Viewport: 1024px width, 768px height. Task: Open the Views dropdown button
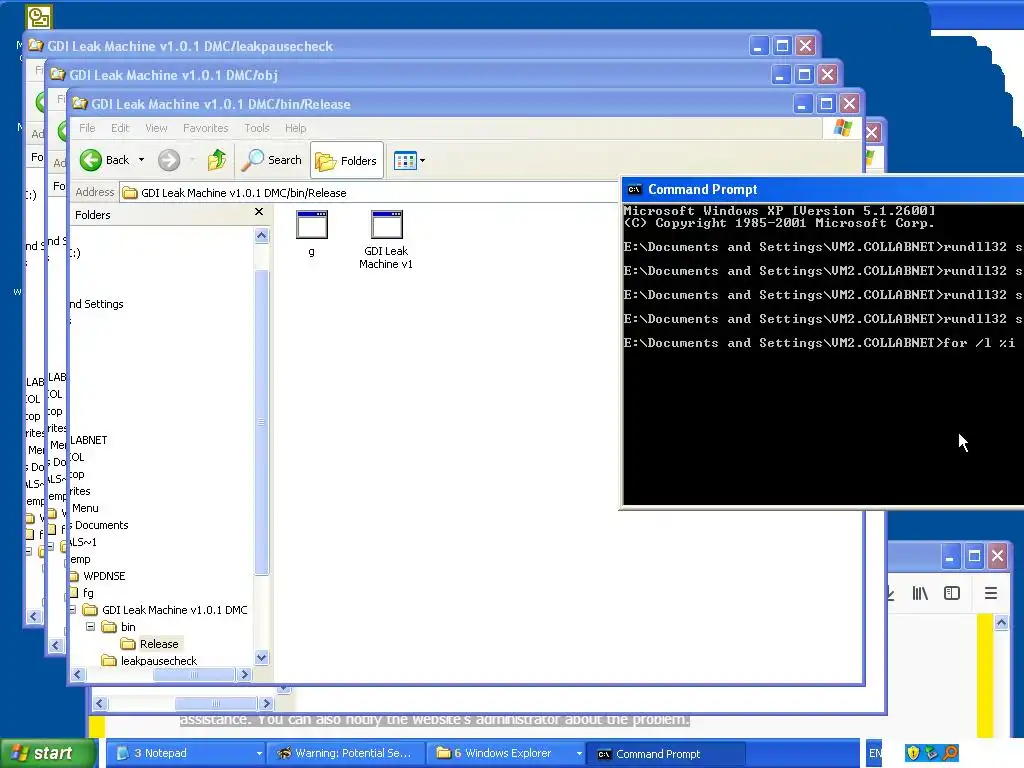click(x=409, y=161)
